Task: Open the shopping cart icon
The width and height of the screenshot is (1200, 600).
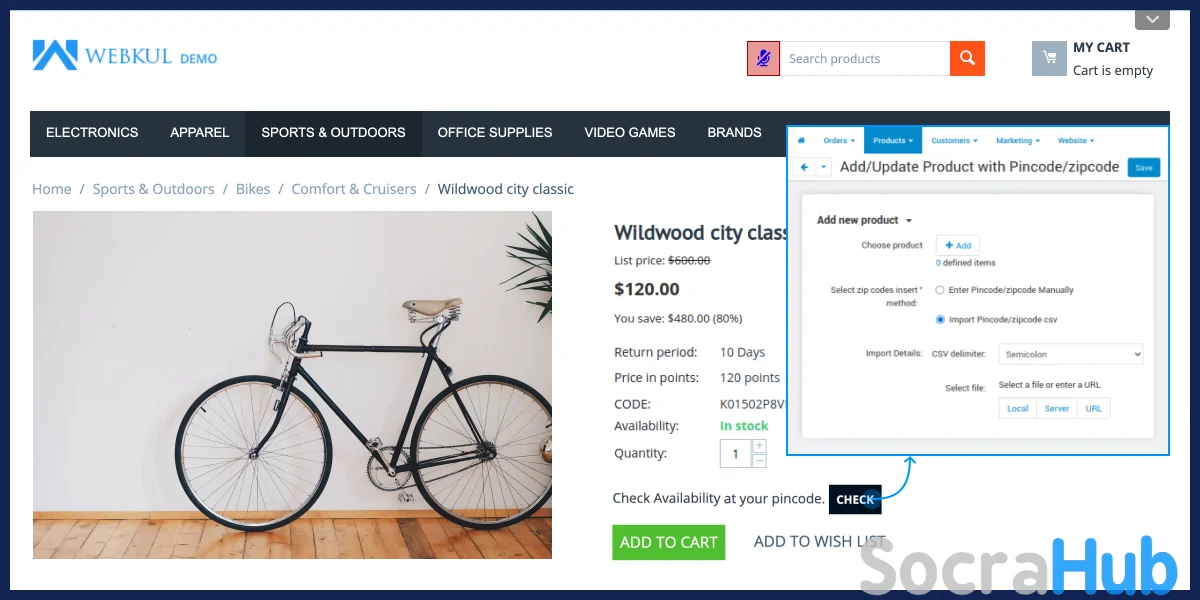Action: (1049, 58)
